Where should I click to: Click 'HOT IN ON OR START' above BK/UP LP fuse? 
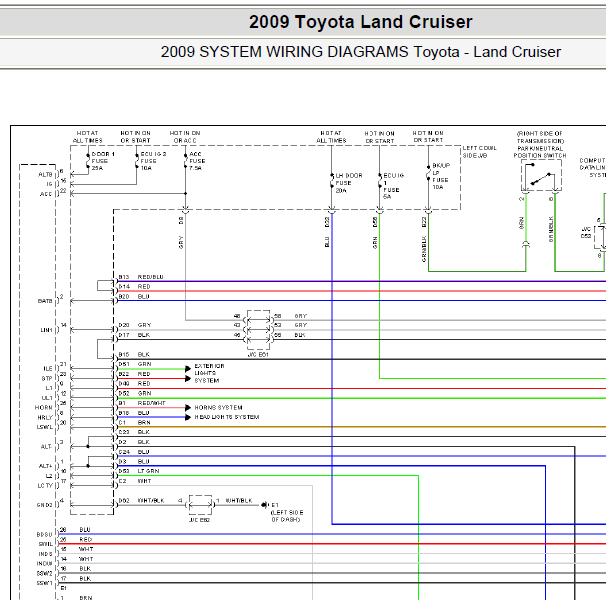[428, 136]
